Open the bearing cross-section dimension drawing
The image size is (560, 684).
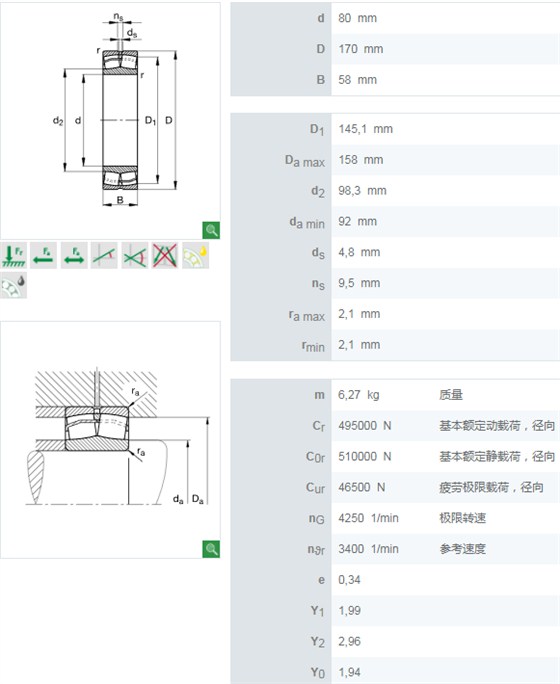coord(110,121)
